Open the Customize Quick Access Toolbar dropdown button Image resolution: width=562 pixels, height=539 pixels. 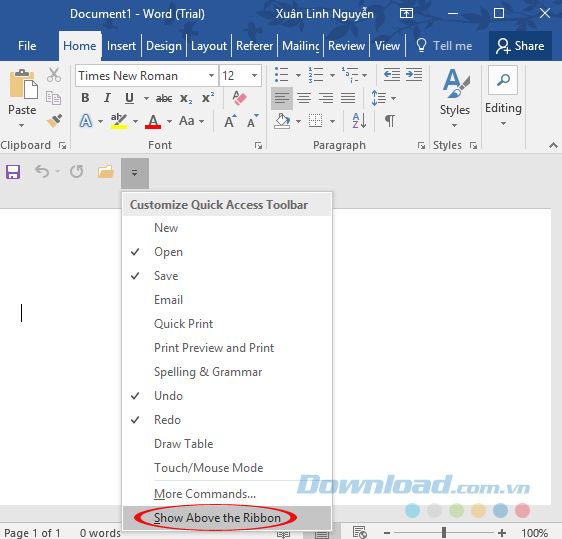pyautogui.click(x=135, y=173)
